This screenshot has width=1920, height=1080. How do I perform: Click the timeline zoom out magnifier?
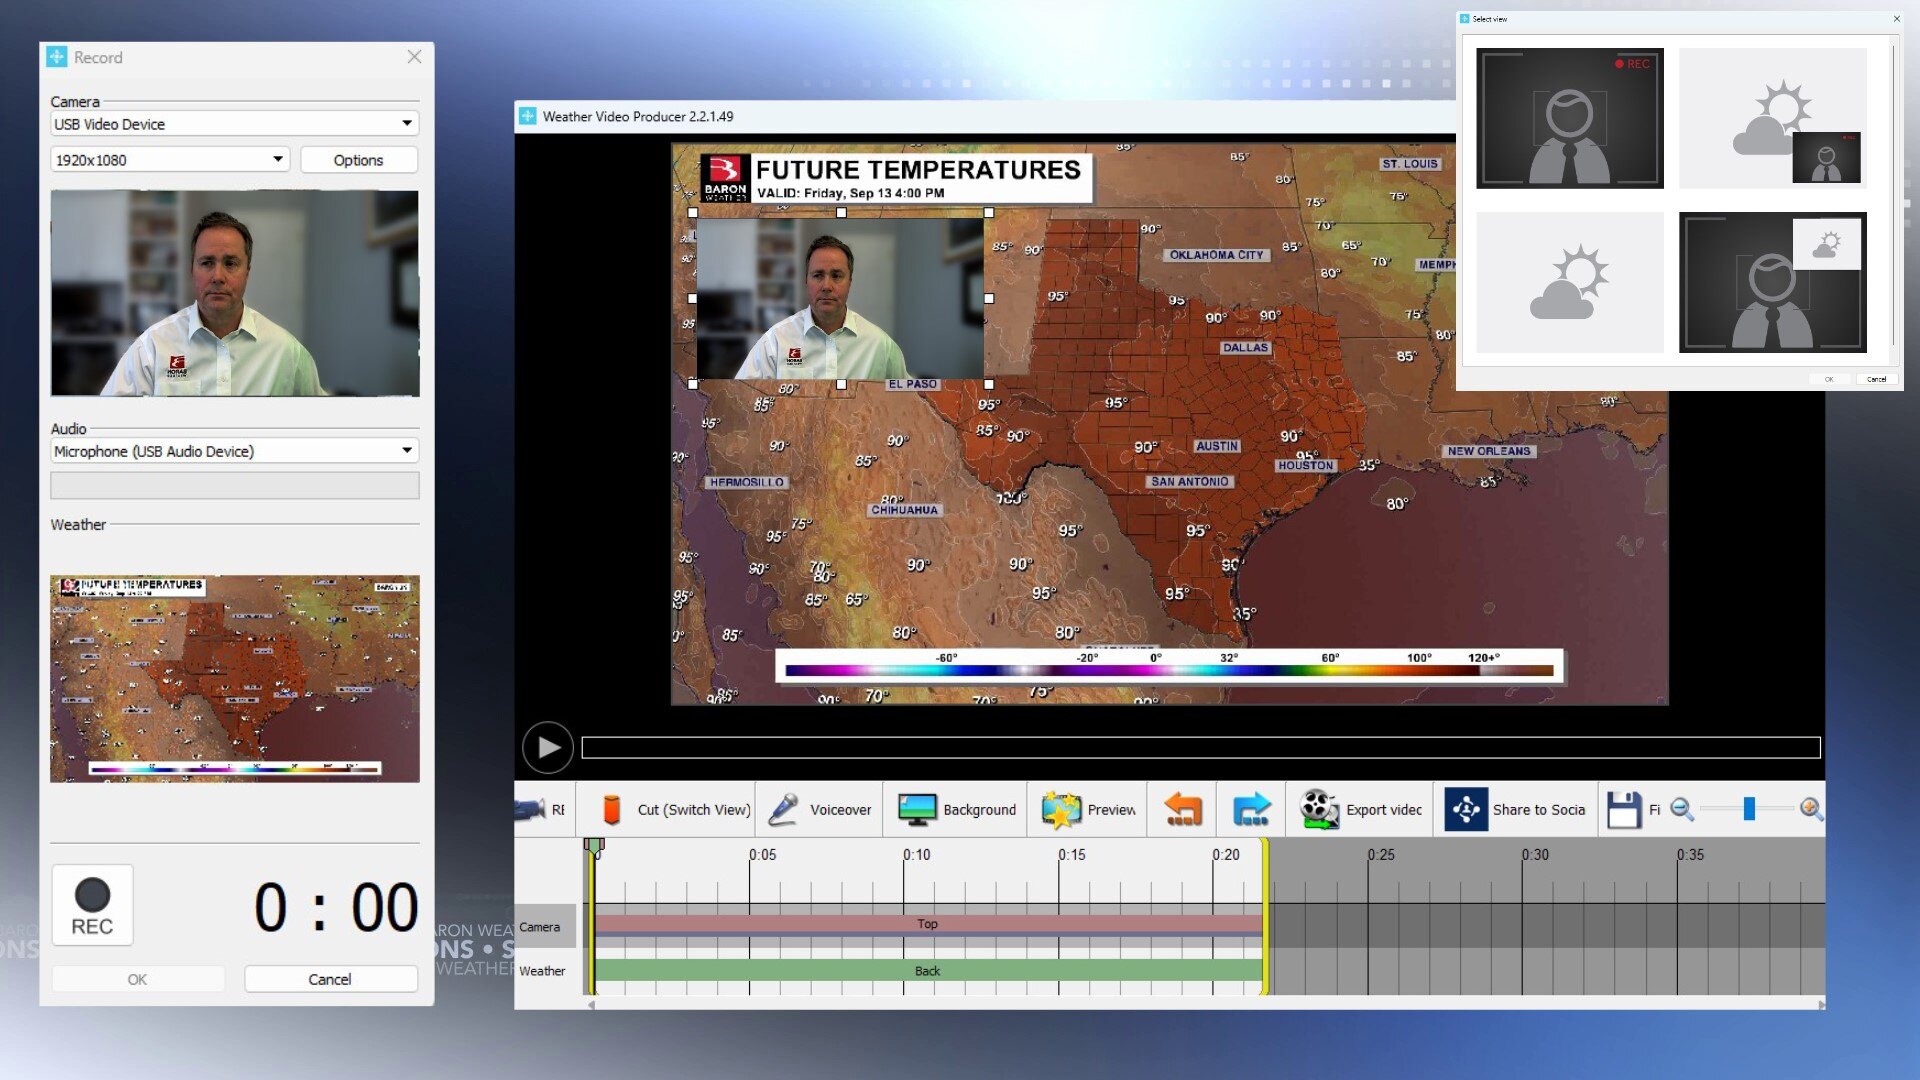coord(1682,809)
